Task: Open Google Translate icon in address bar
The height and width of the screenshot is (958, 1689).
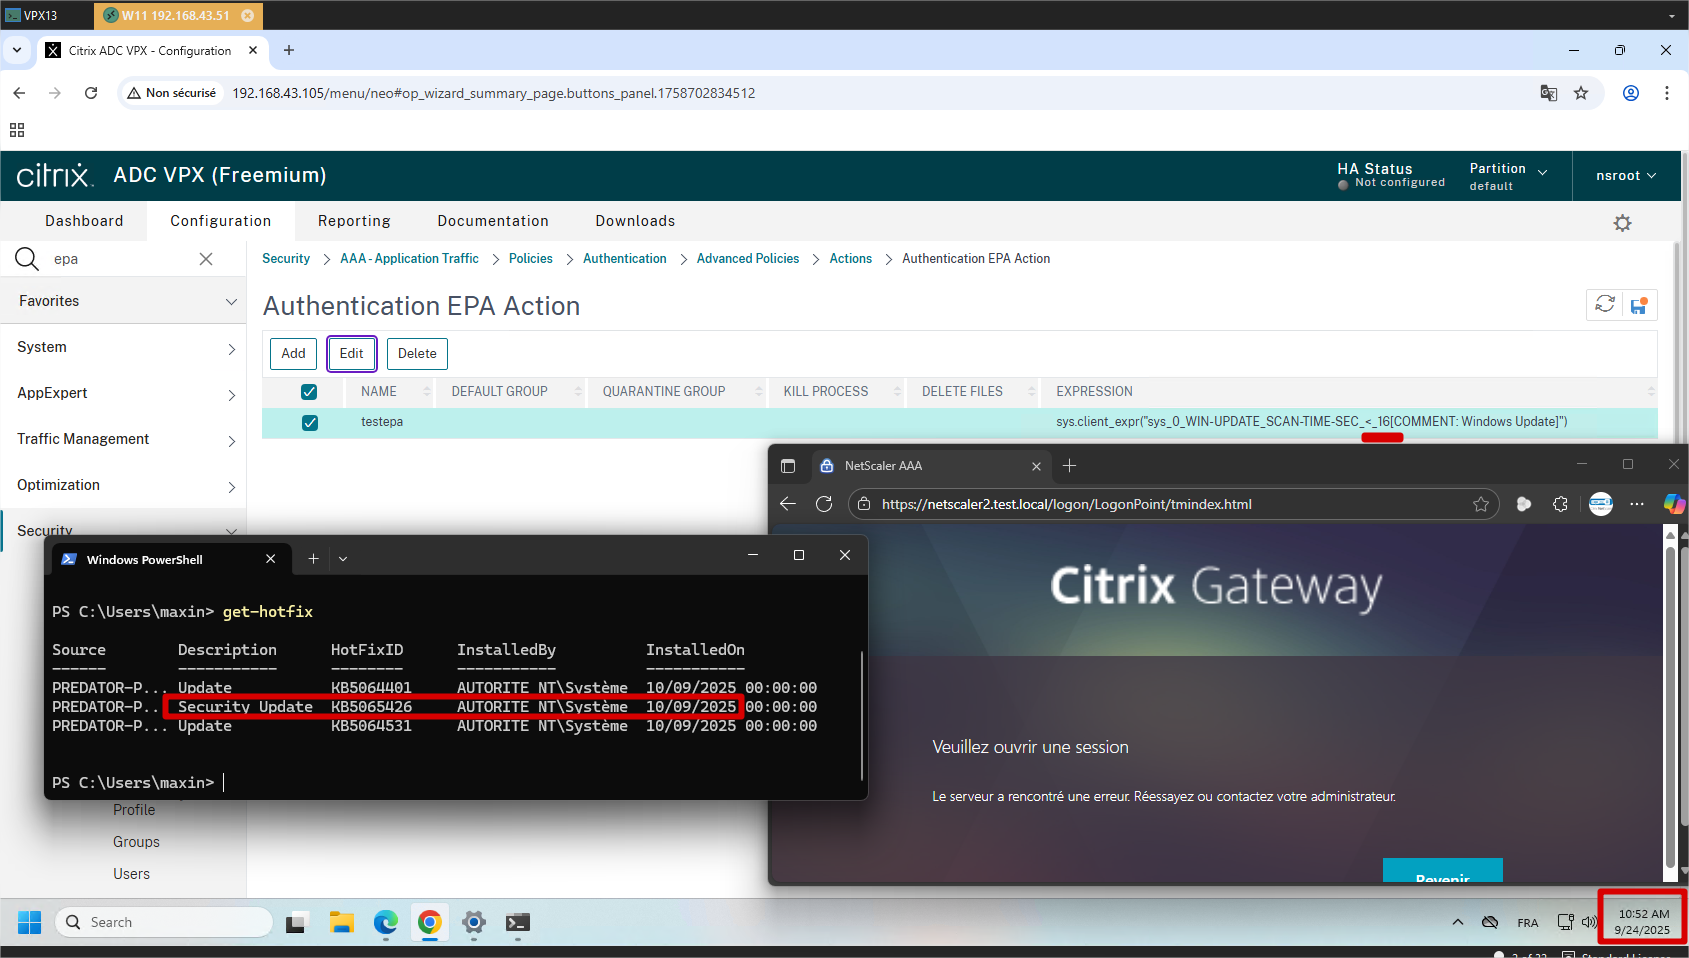Action: point(1548,93)
